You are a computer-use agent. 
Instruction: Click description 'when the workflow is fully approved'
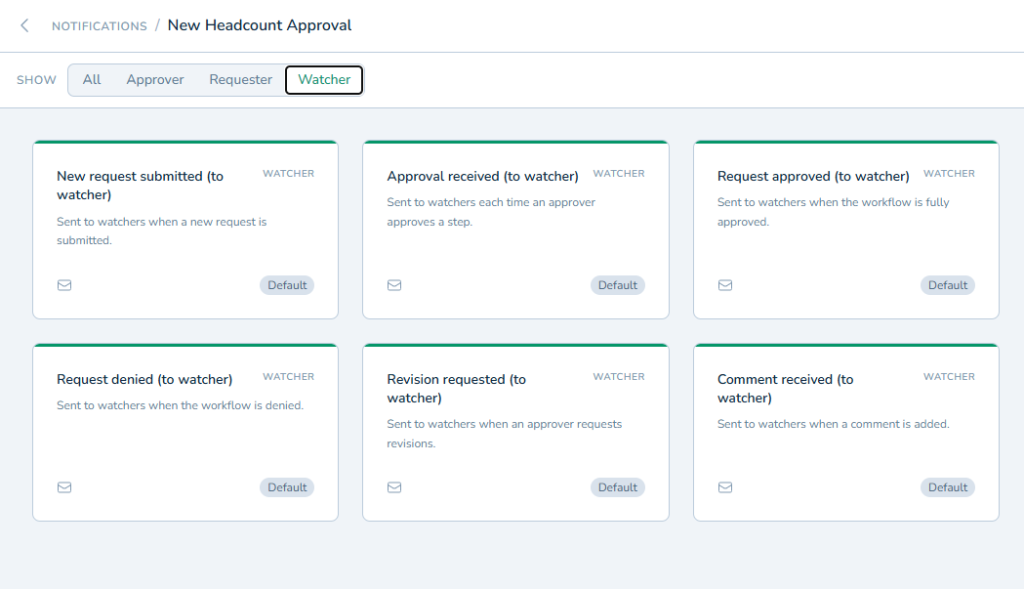(x=833, y=212)
